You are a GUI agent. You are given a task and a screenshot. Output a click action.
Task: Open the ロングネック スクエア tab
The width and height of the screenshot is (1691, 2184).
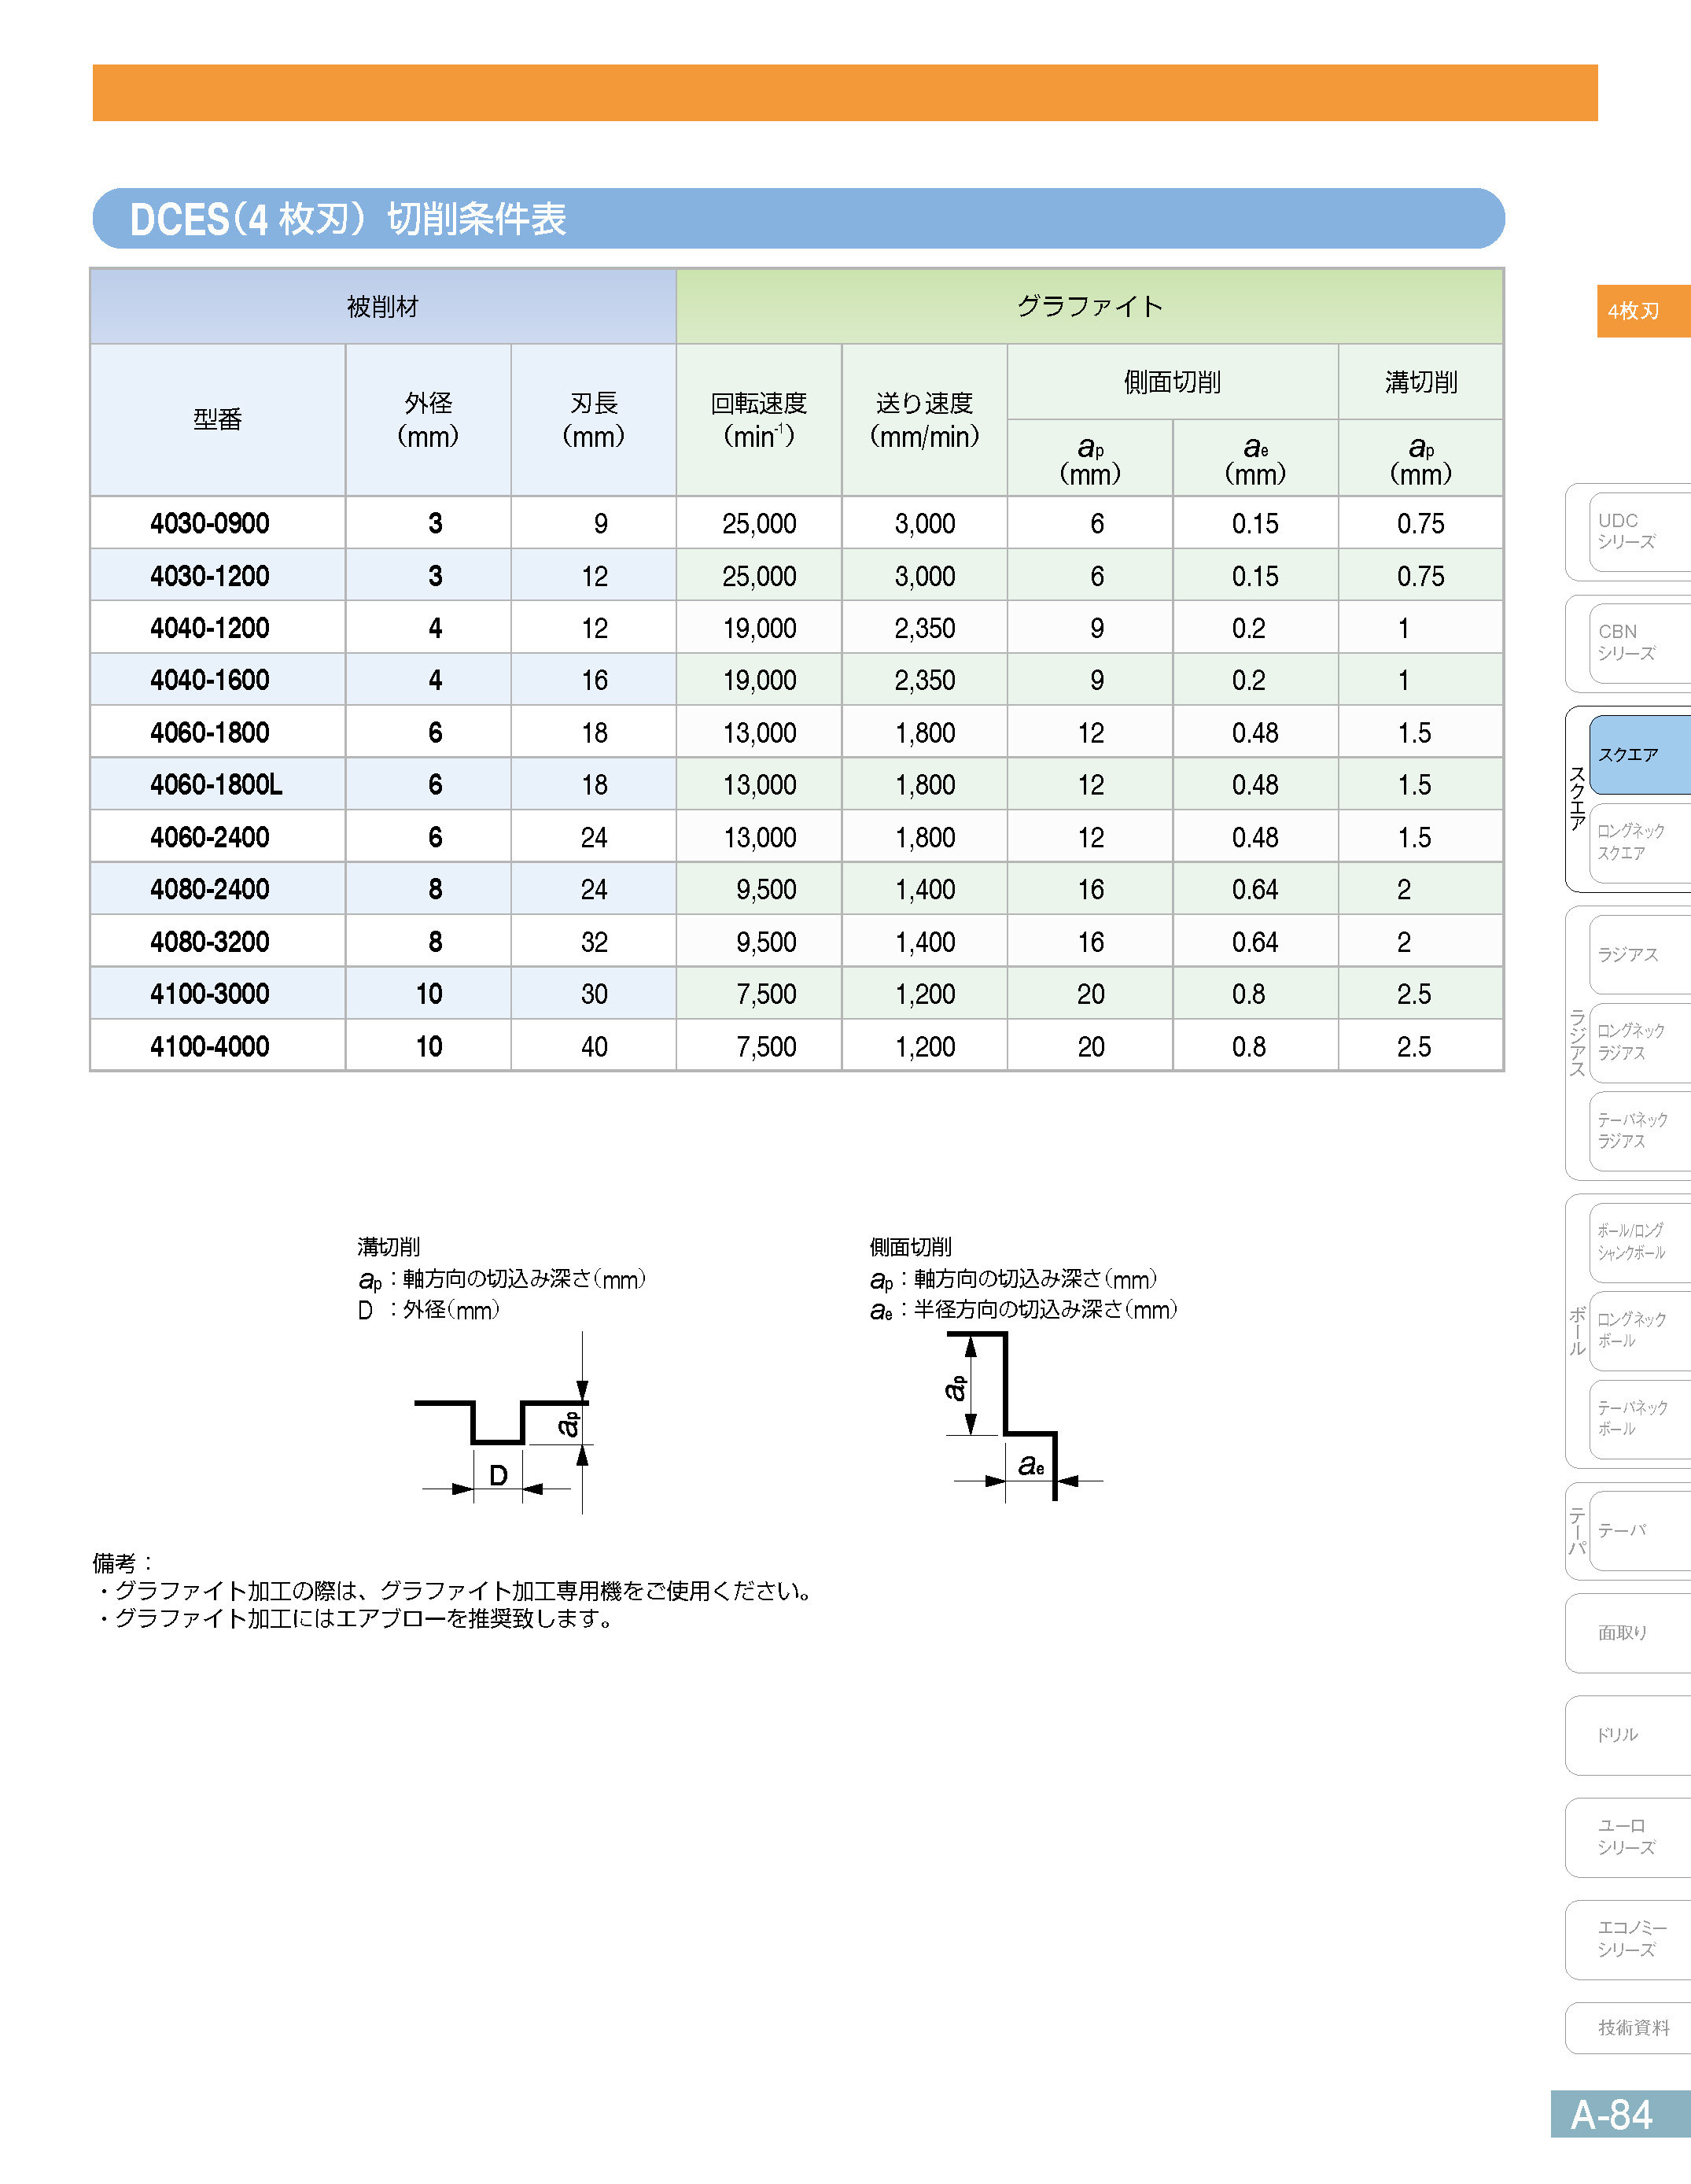(x=1639, y=842)
